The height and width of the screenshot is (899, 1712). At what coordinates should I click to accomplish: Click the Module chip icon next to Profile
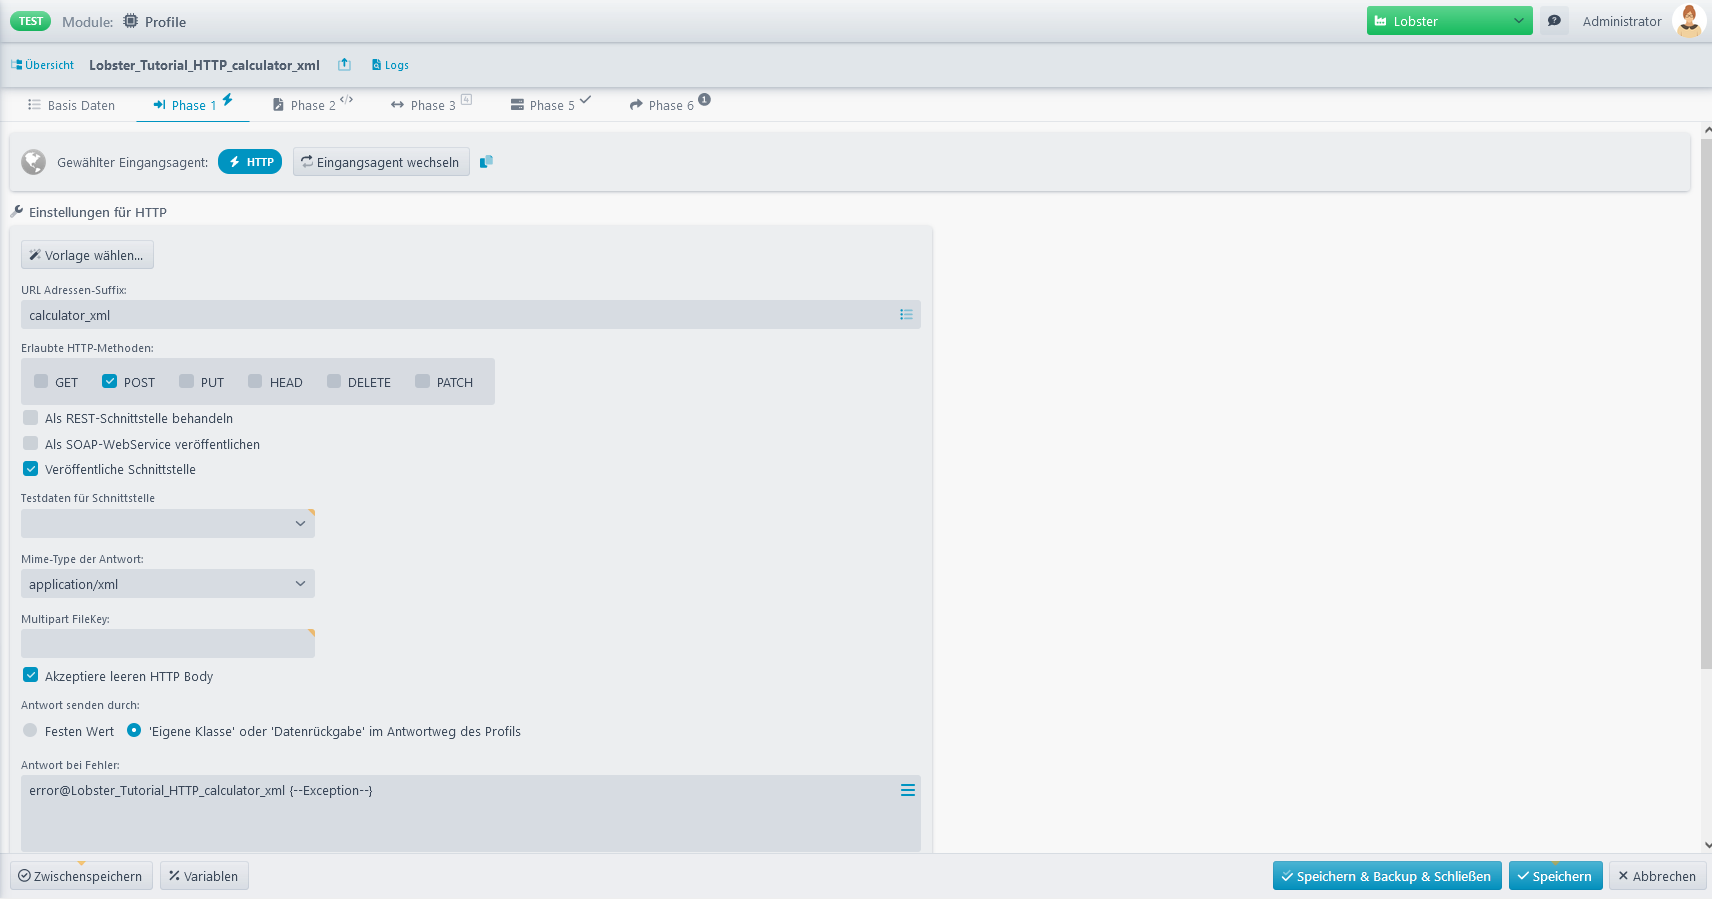click(130, 21)
